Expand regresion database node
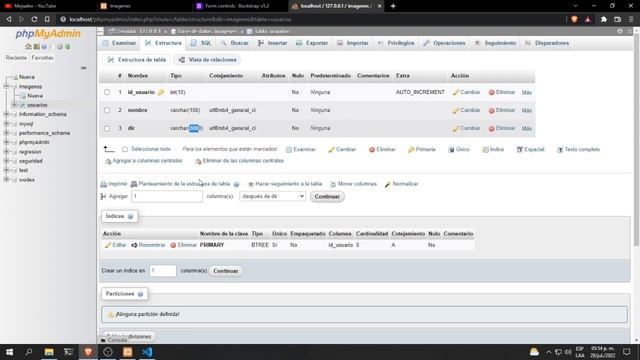 6,152
